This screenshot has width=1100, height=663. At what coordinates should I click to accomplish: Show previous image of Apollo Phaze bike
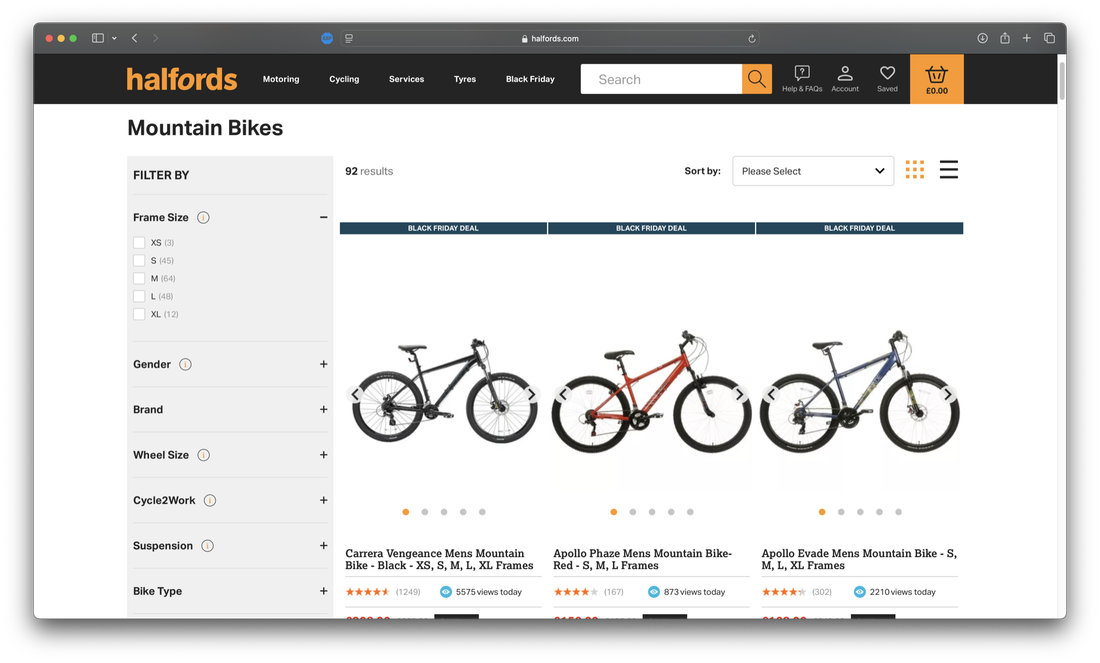(x=563, y=394)
